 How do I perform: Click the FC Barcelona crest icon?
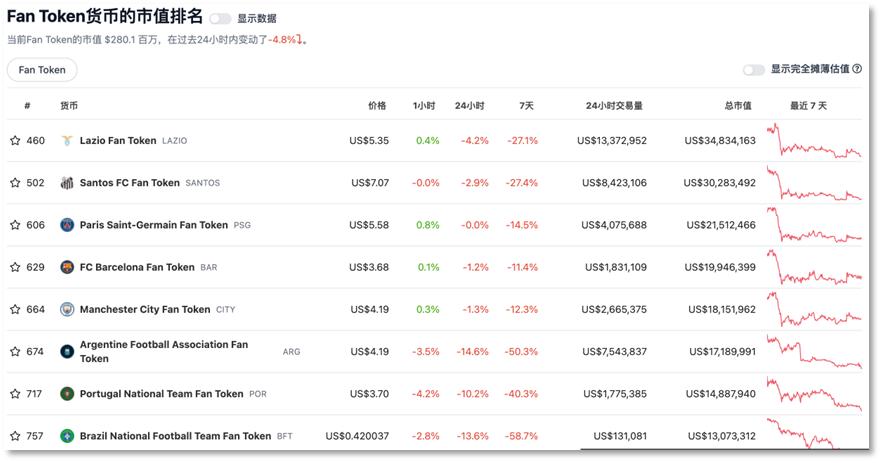tap(67, 267)
